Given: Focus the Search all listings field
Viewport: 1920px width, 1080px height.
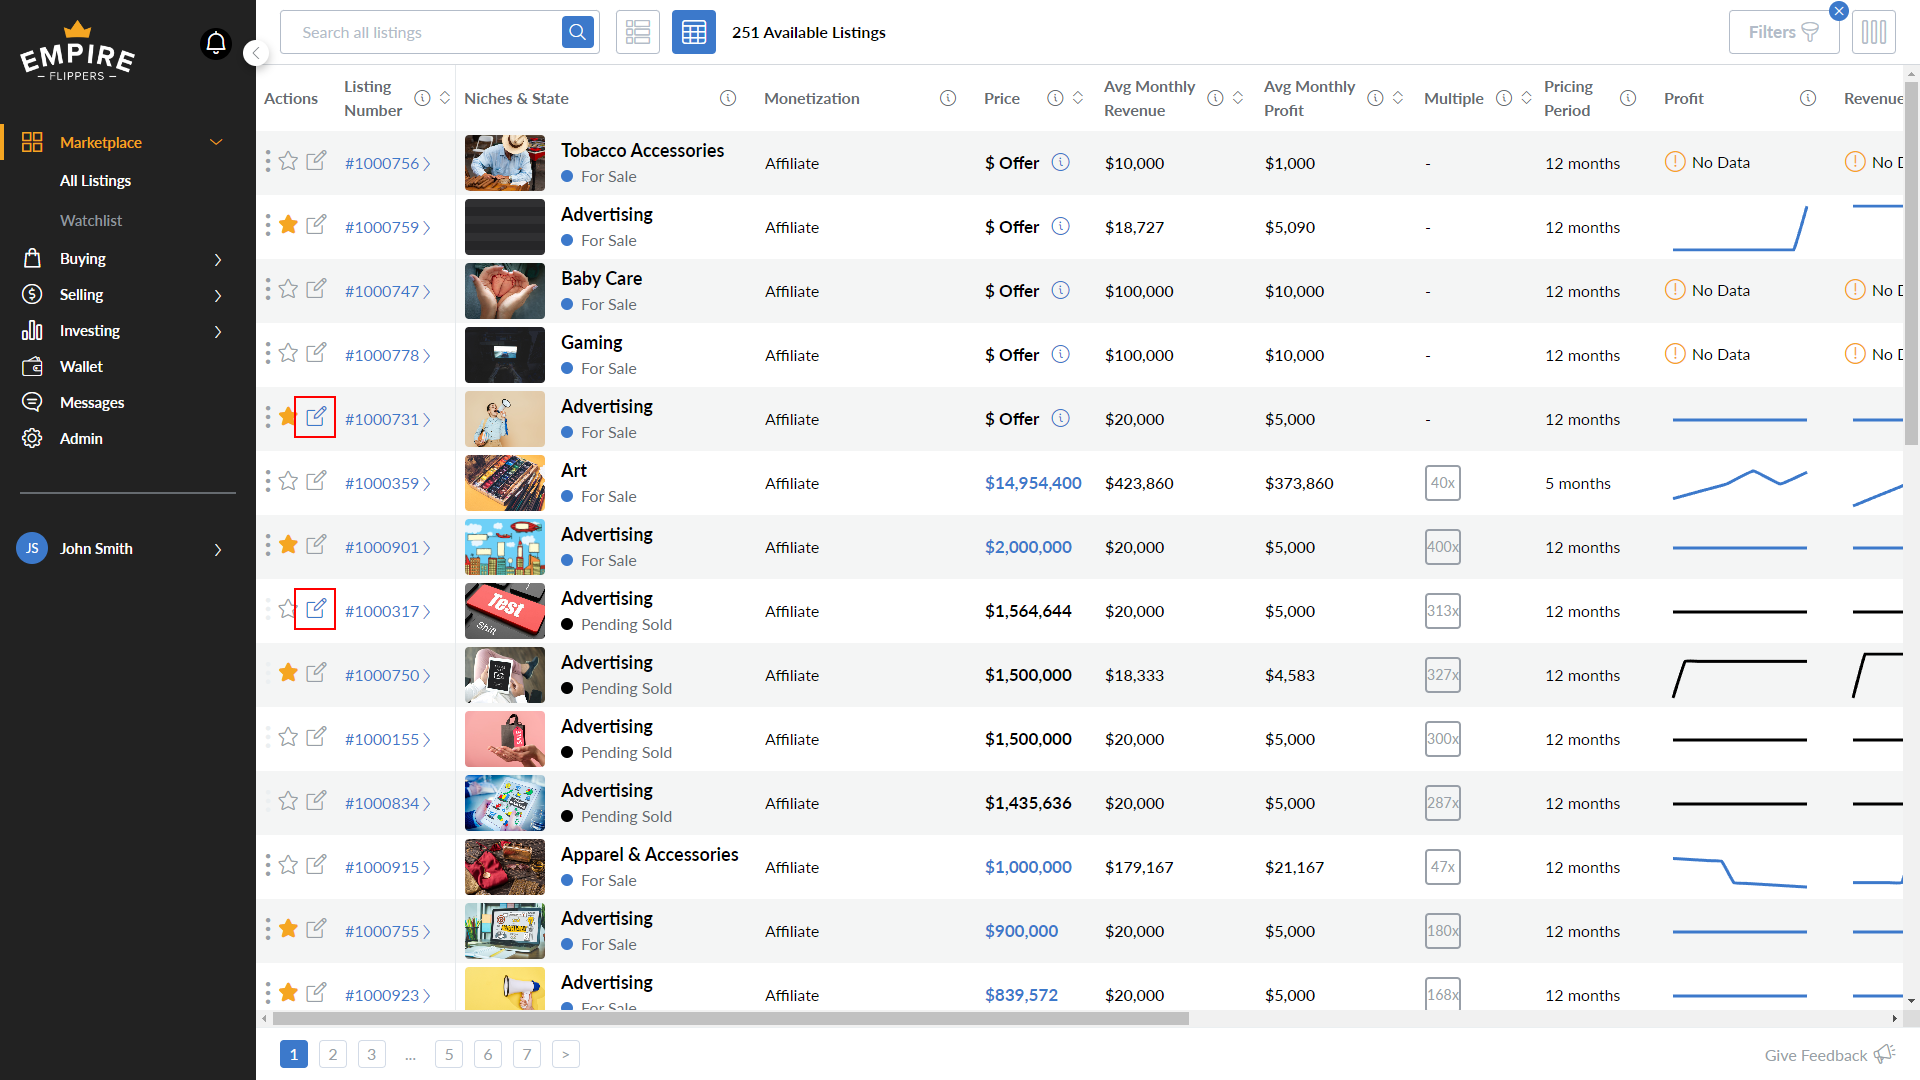Looking at the screenshot, I should click(x=422, y=32).
